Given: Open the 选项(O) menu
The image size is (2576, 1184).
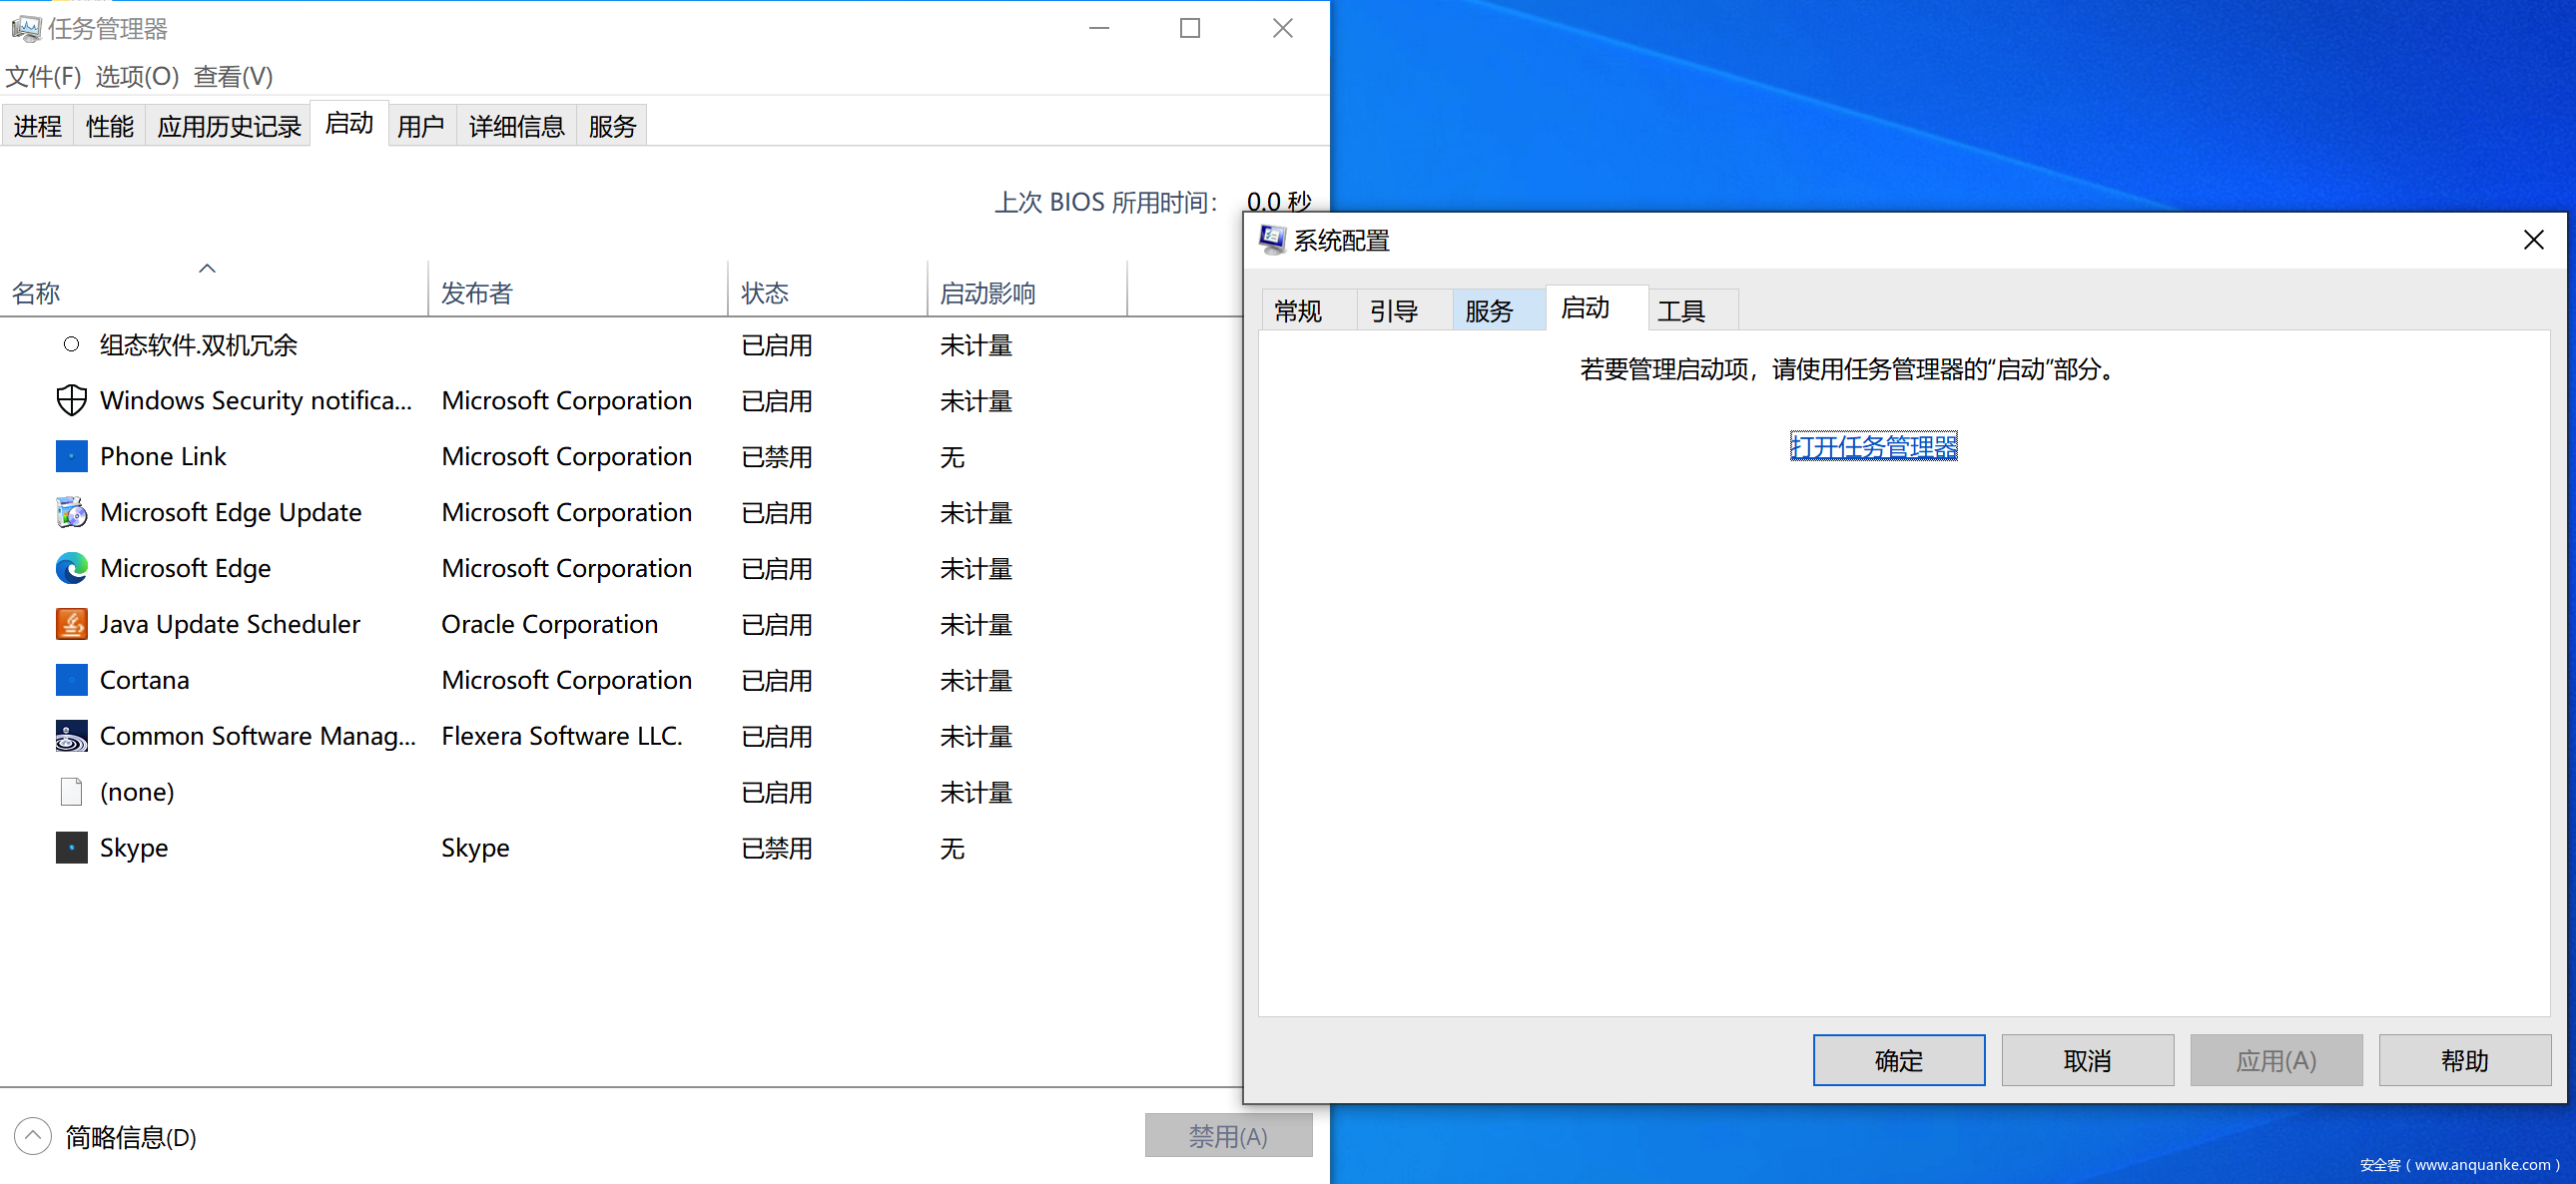Looking at the screenshot, I should [137, 77].
